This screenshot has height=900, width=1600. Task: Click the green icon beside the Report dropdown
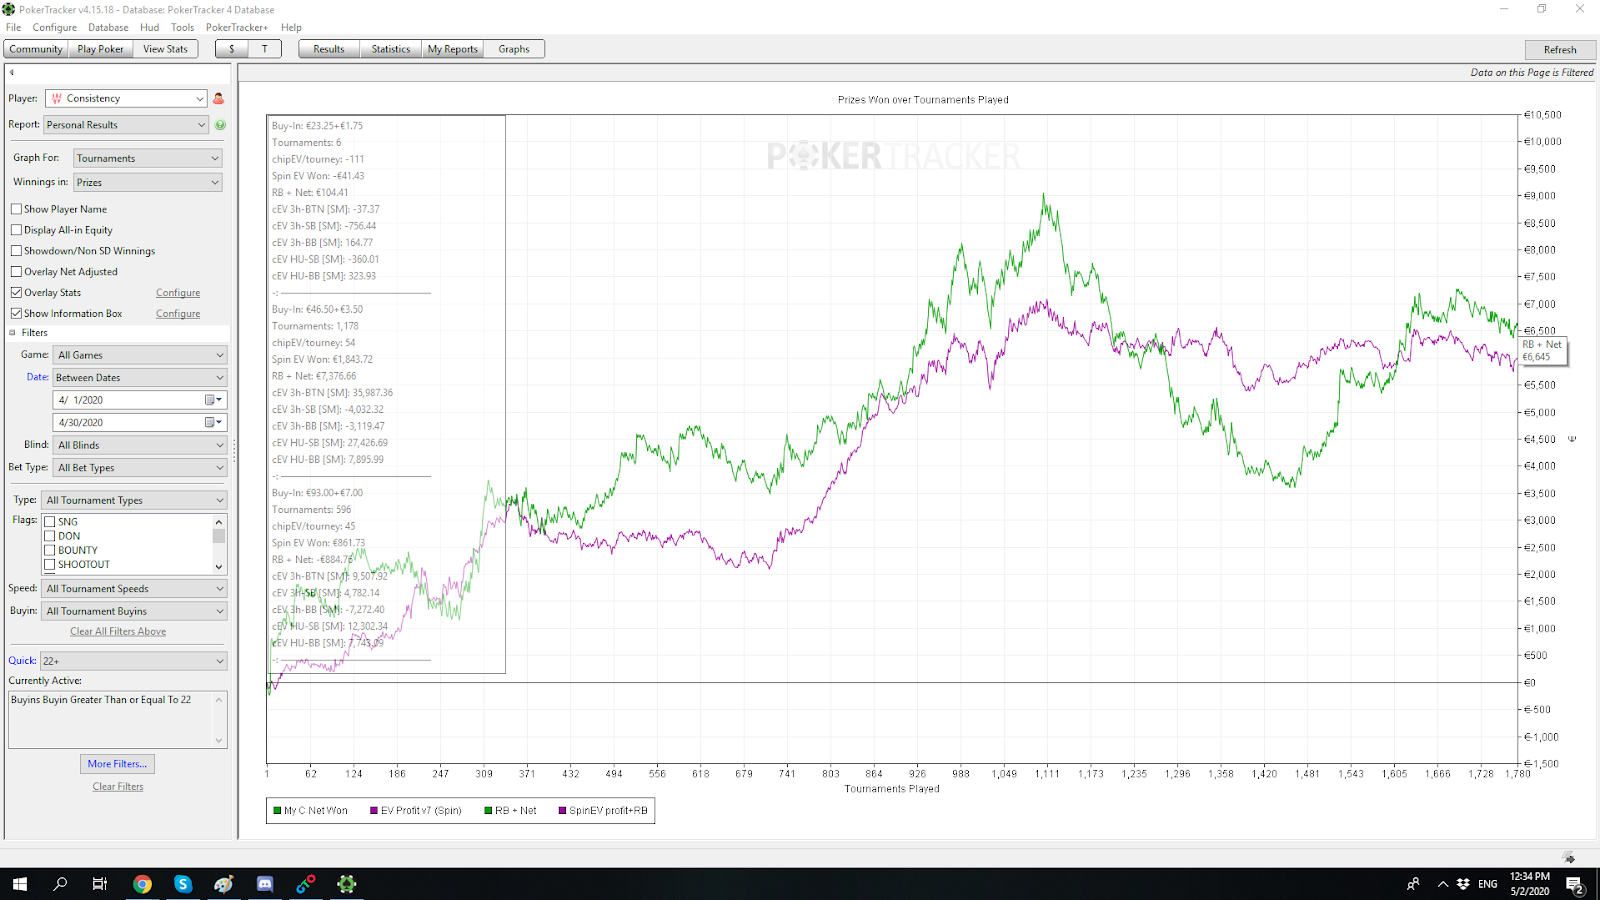pos(220,125)
